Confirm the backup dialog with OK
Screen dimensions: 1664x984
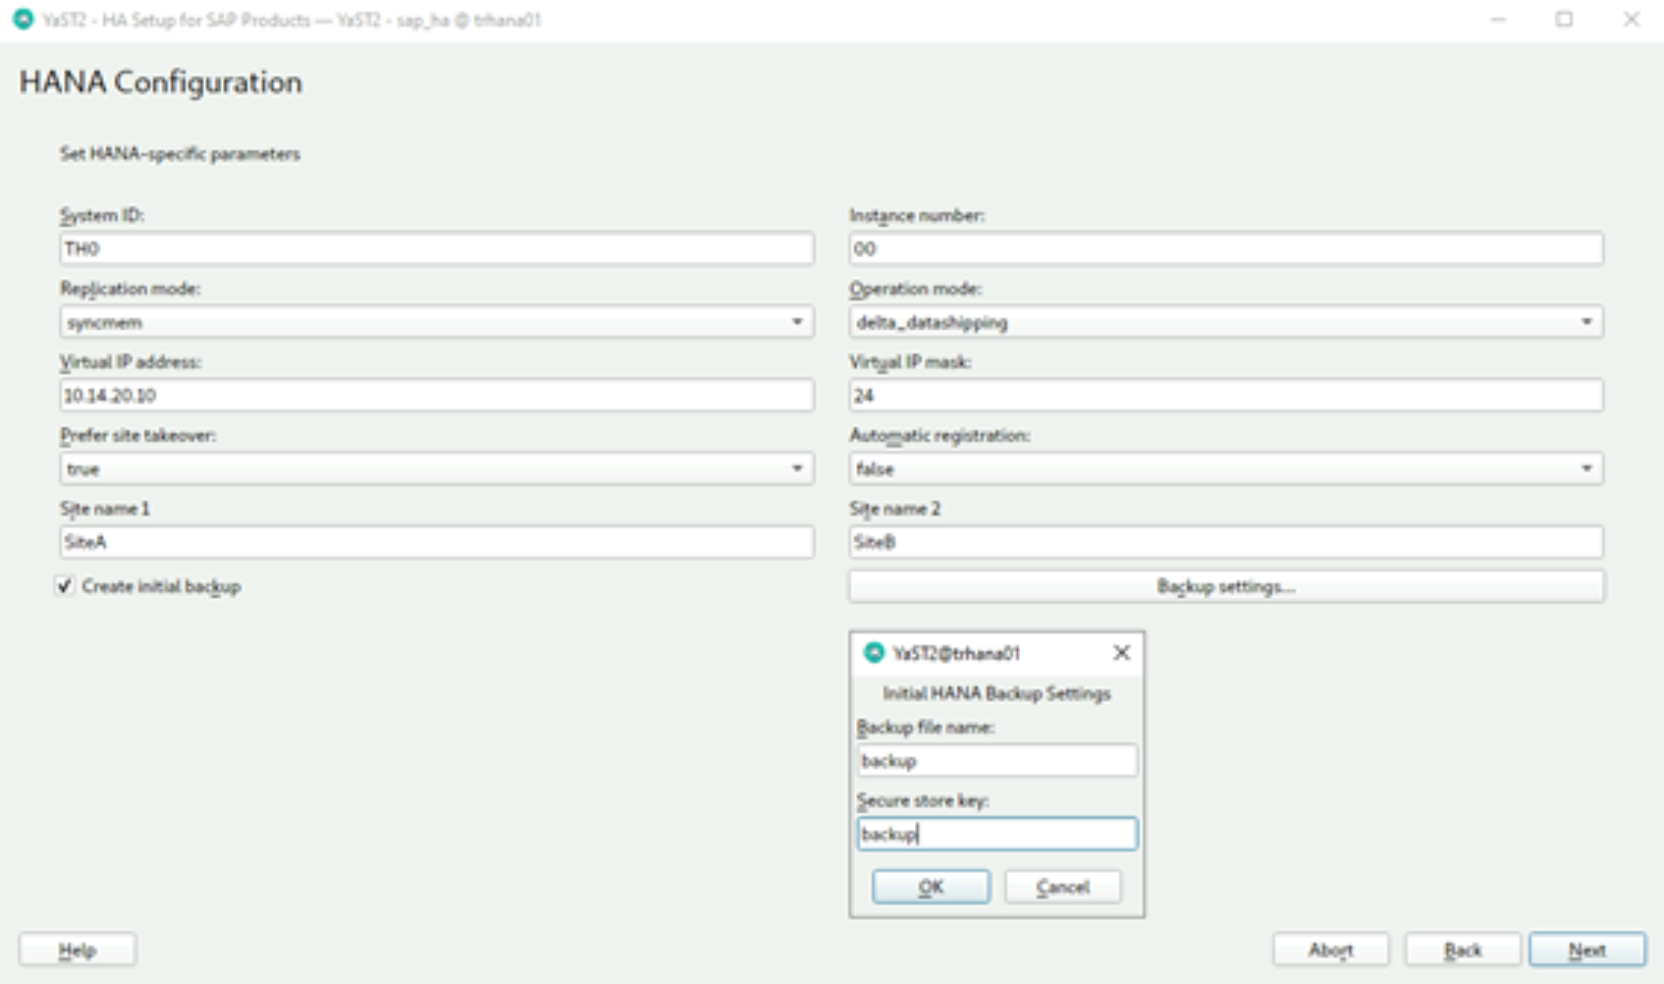(x=931, y=887)
